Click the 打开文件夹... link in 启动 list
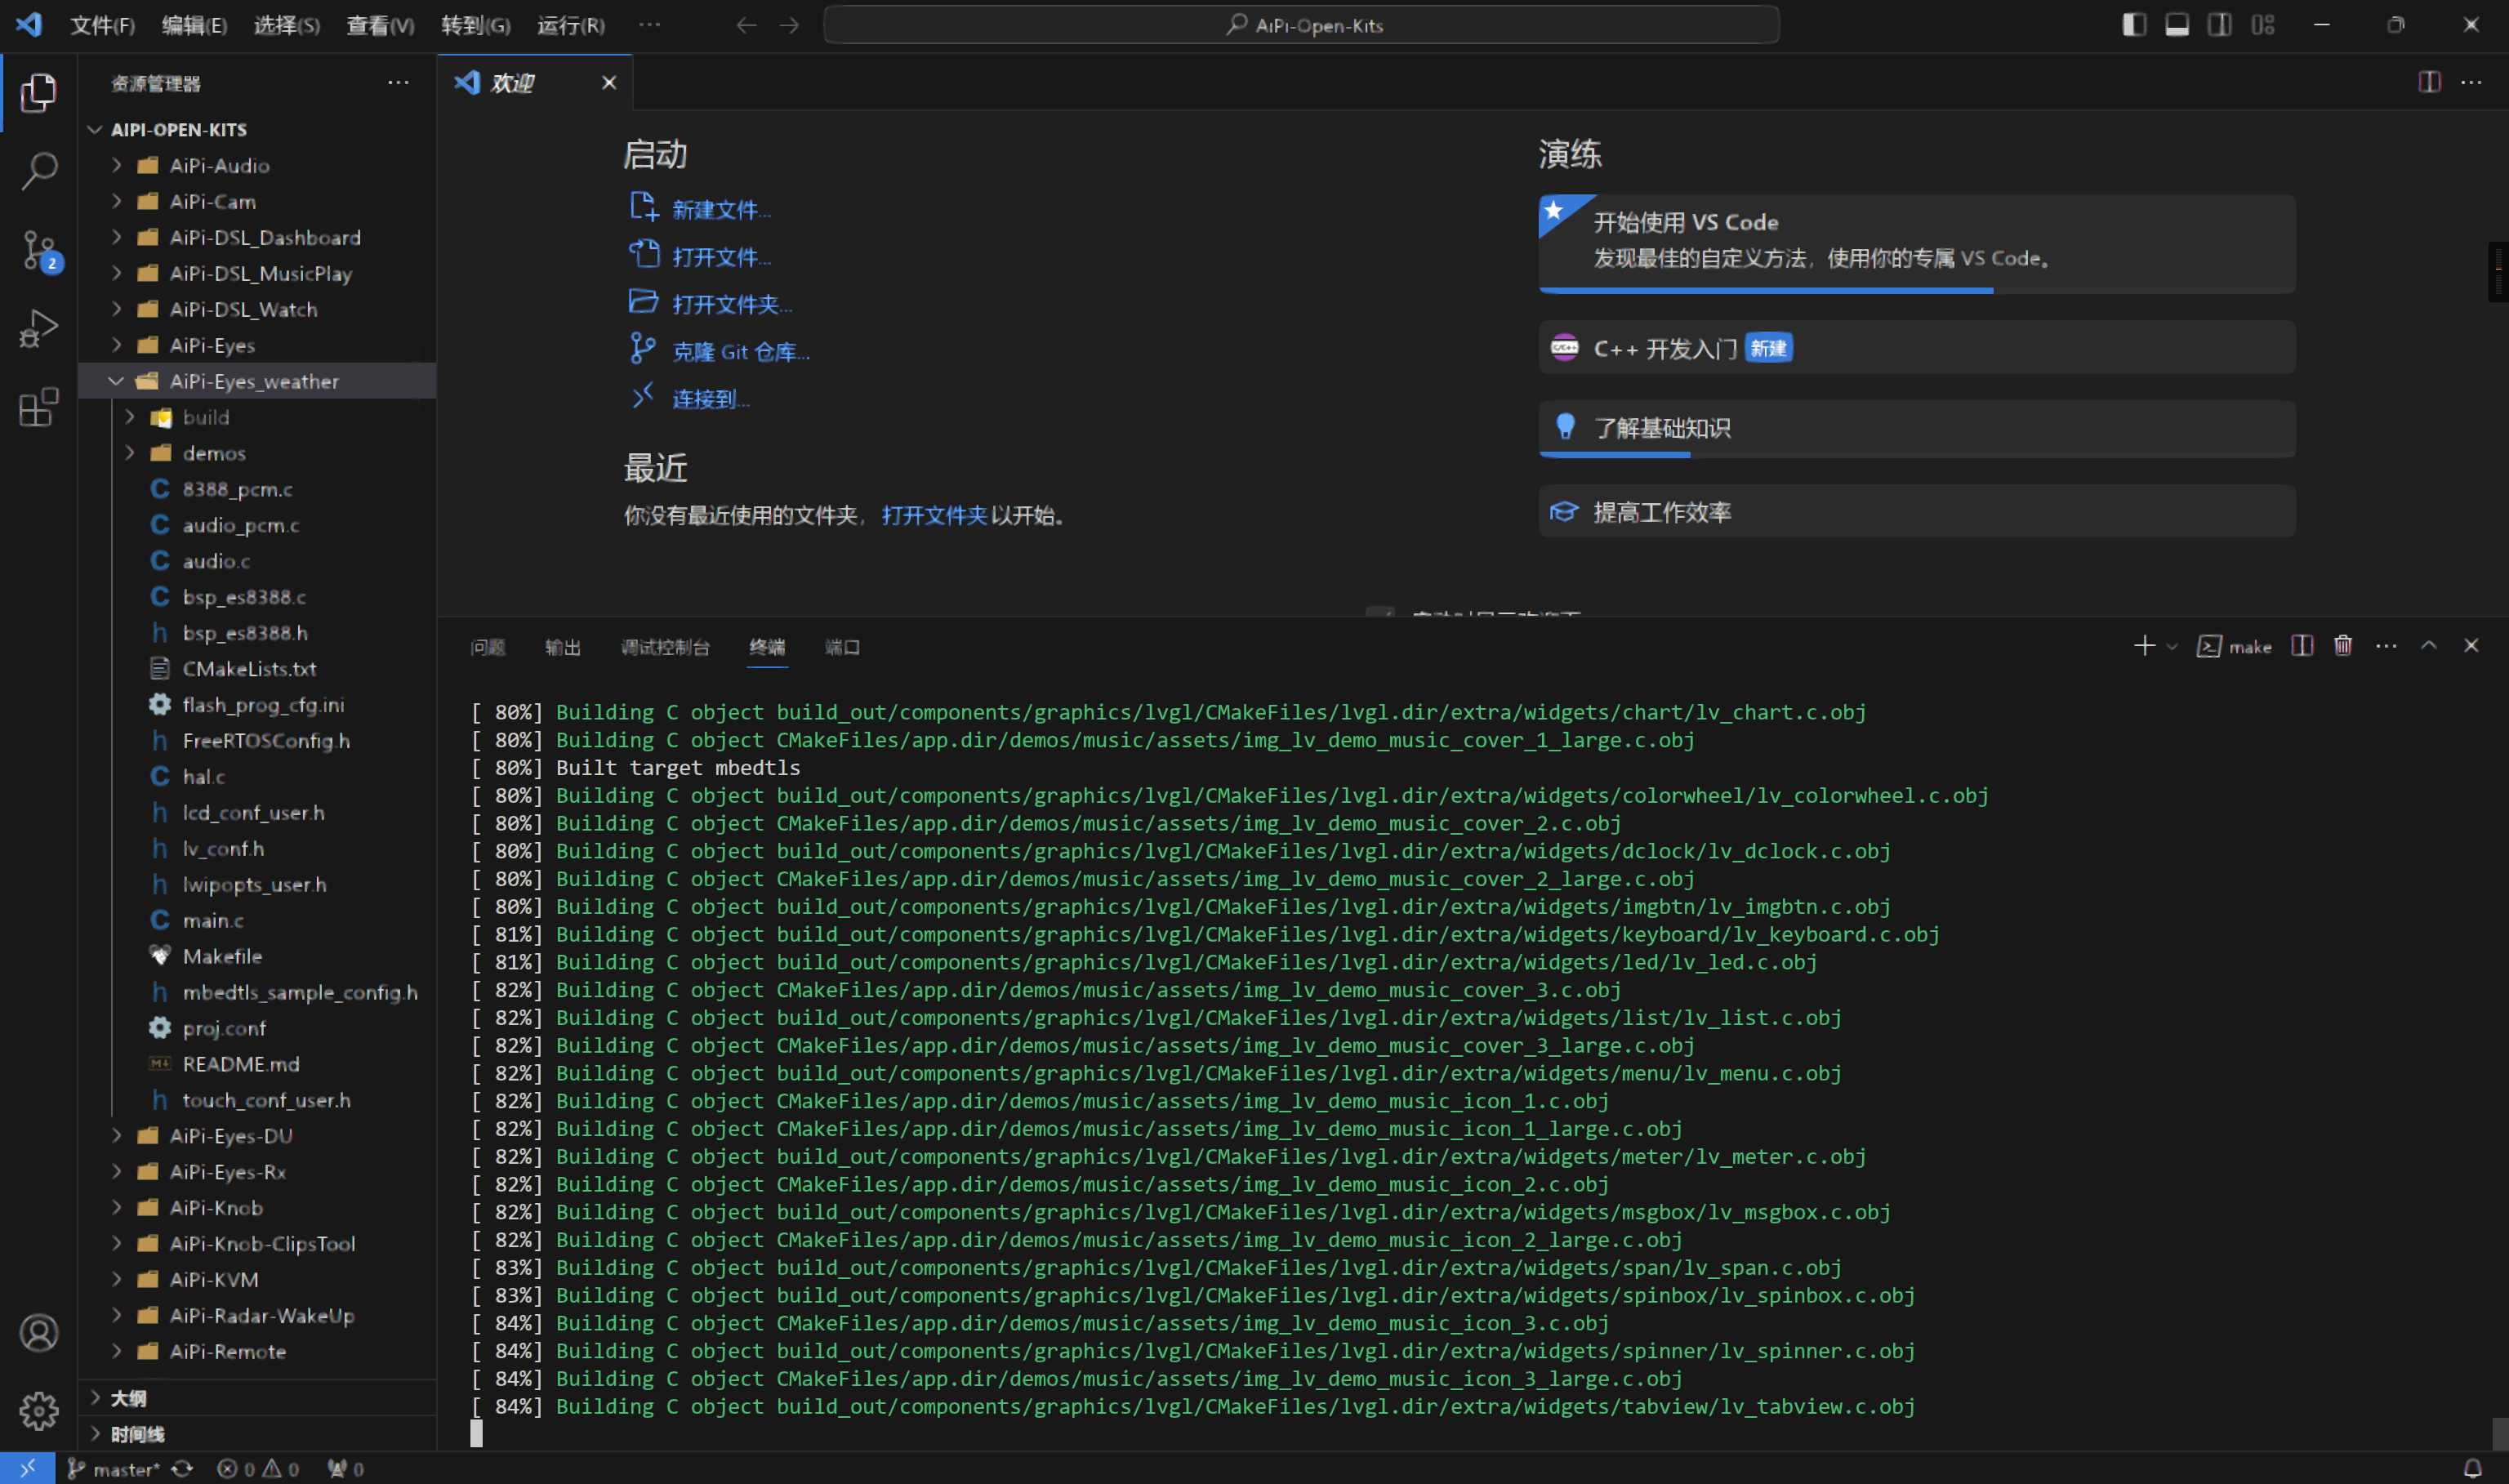The height and width of the screenshot is (1484, 2509). tap(732, 305)
